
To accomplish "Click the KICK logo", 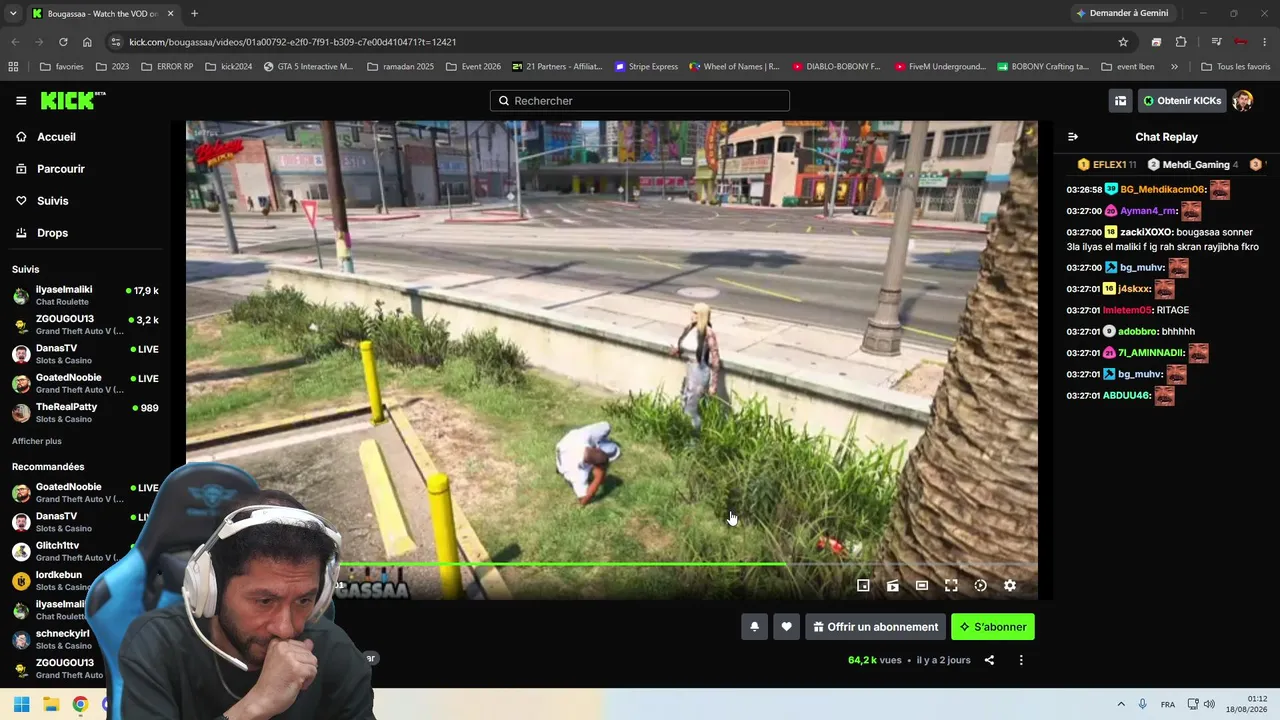I will coord(72,100).
